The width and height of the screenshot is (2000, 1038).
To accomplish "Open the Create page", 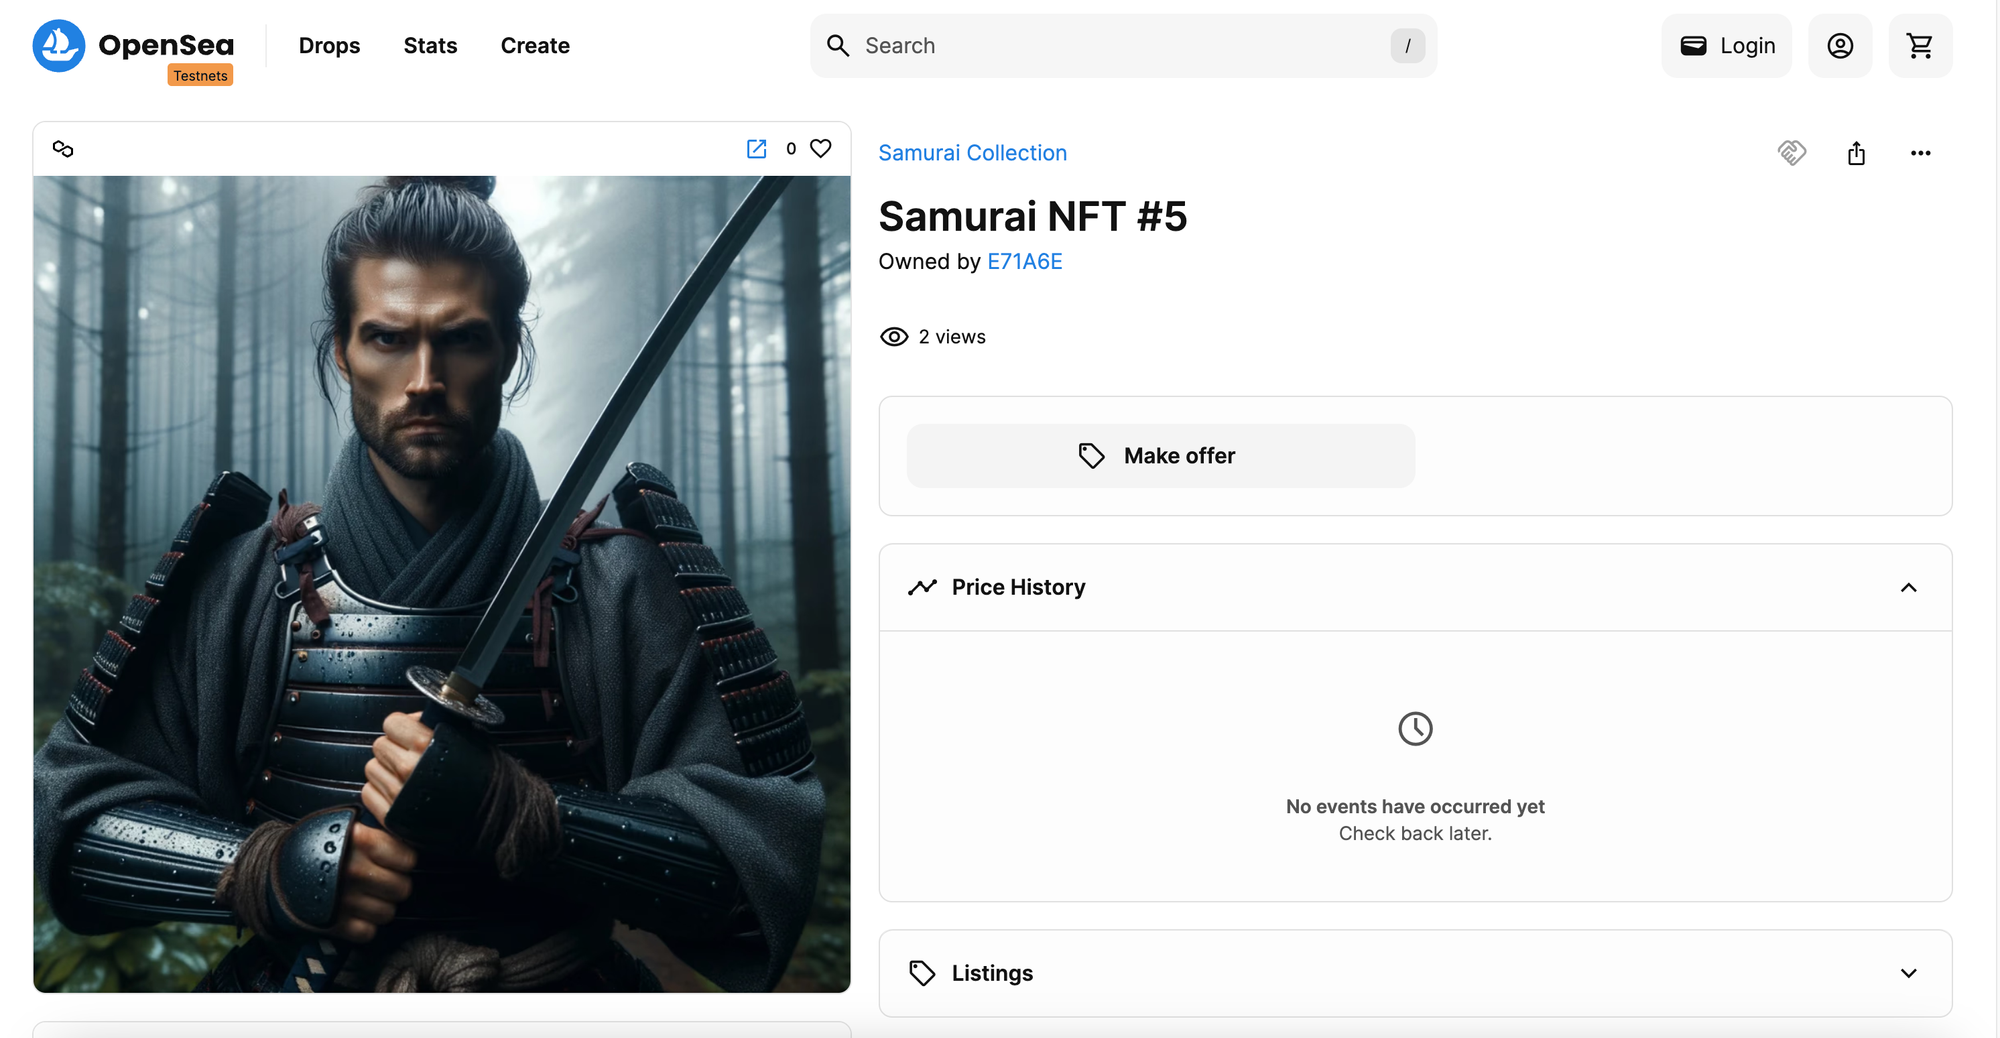I will (x=535, y=46).
